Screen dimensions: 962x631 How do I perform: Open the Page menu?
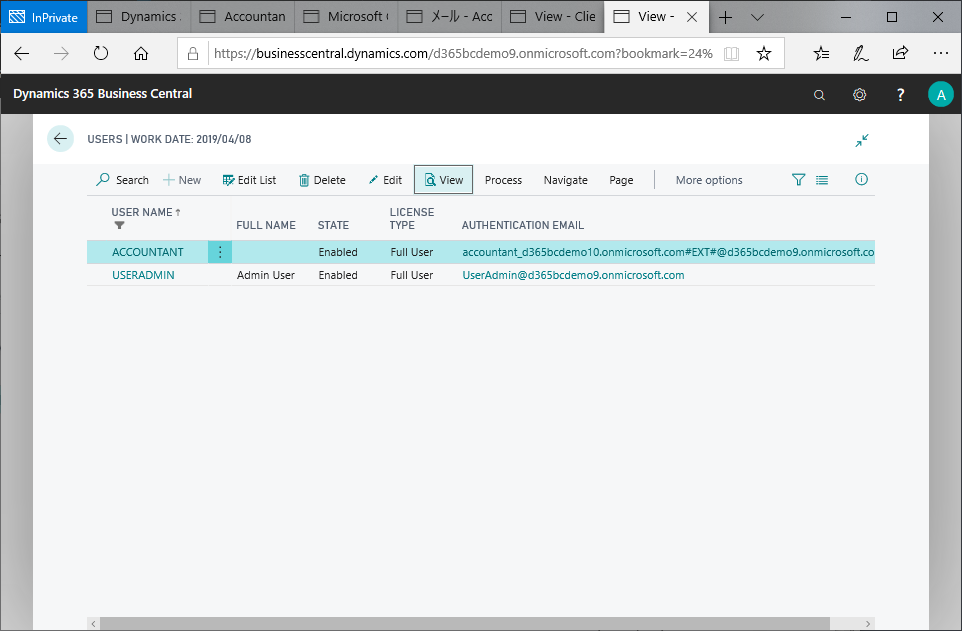coord(621,180)
